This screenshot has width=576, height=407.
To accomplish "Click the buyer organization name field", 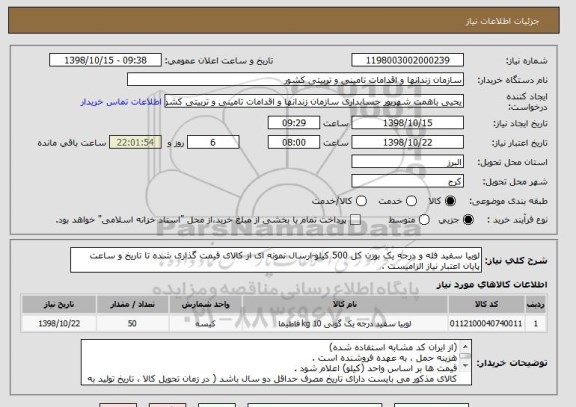I will [x=295, y=79].
